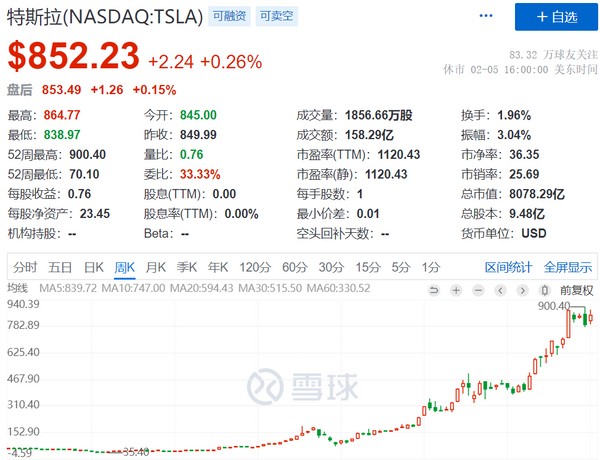Viewport: 600px width, 460px height.
Task: Click the $852.23 current price
Action: [73, 56]
